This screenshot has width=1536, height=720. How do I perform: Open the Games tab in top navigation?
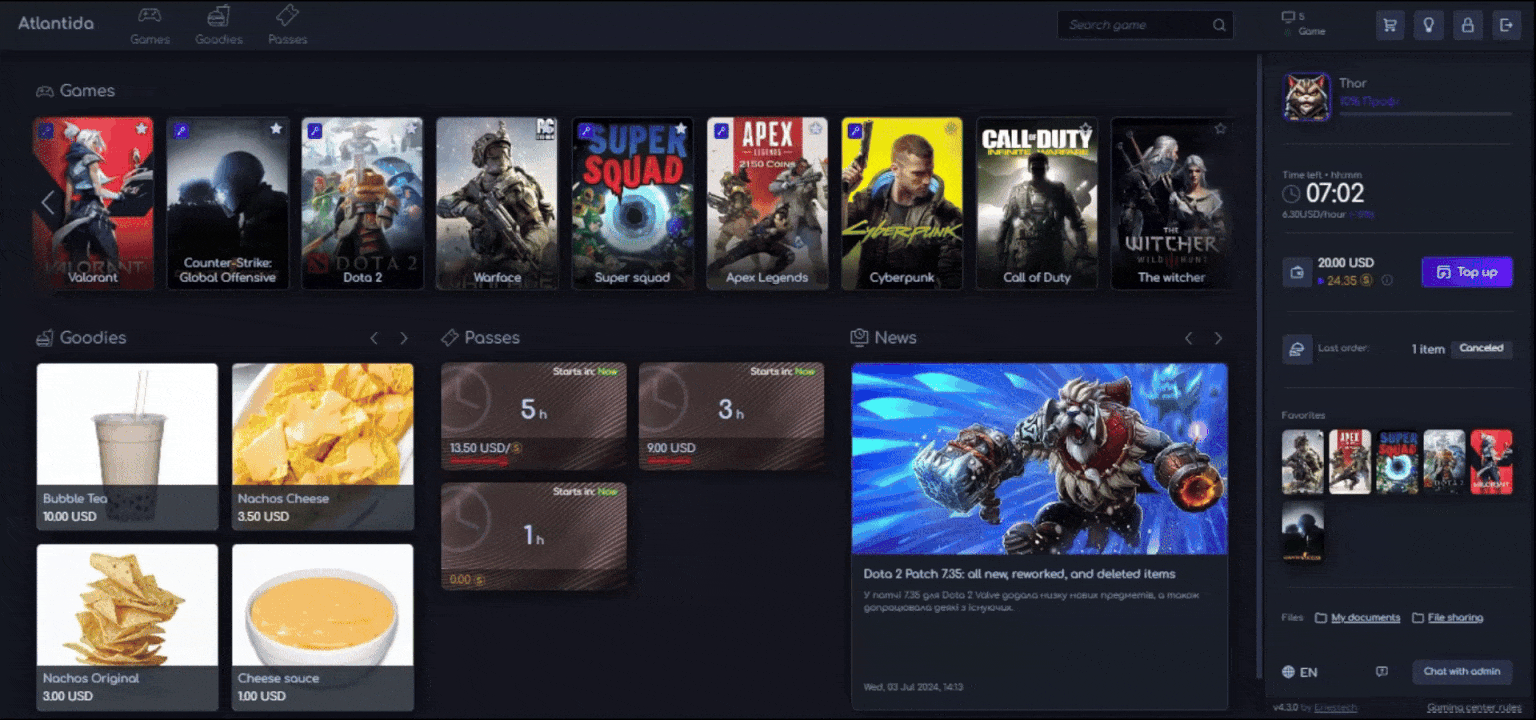click(150, 26)
